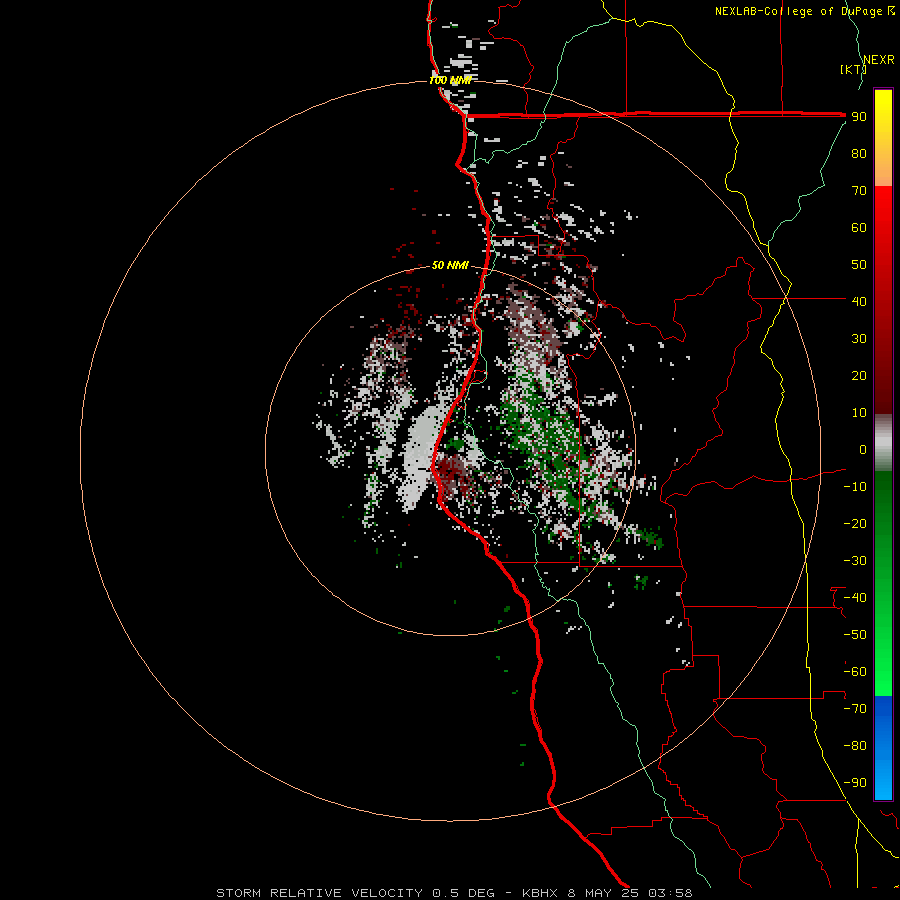Viewport: 900px width, 900px height.
Task: Pick the light blue segment at the scale's bottom
Action: [883, 778]
